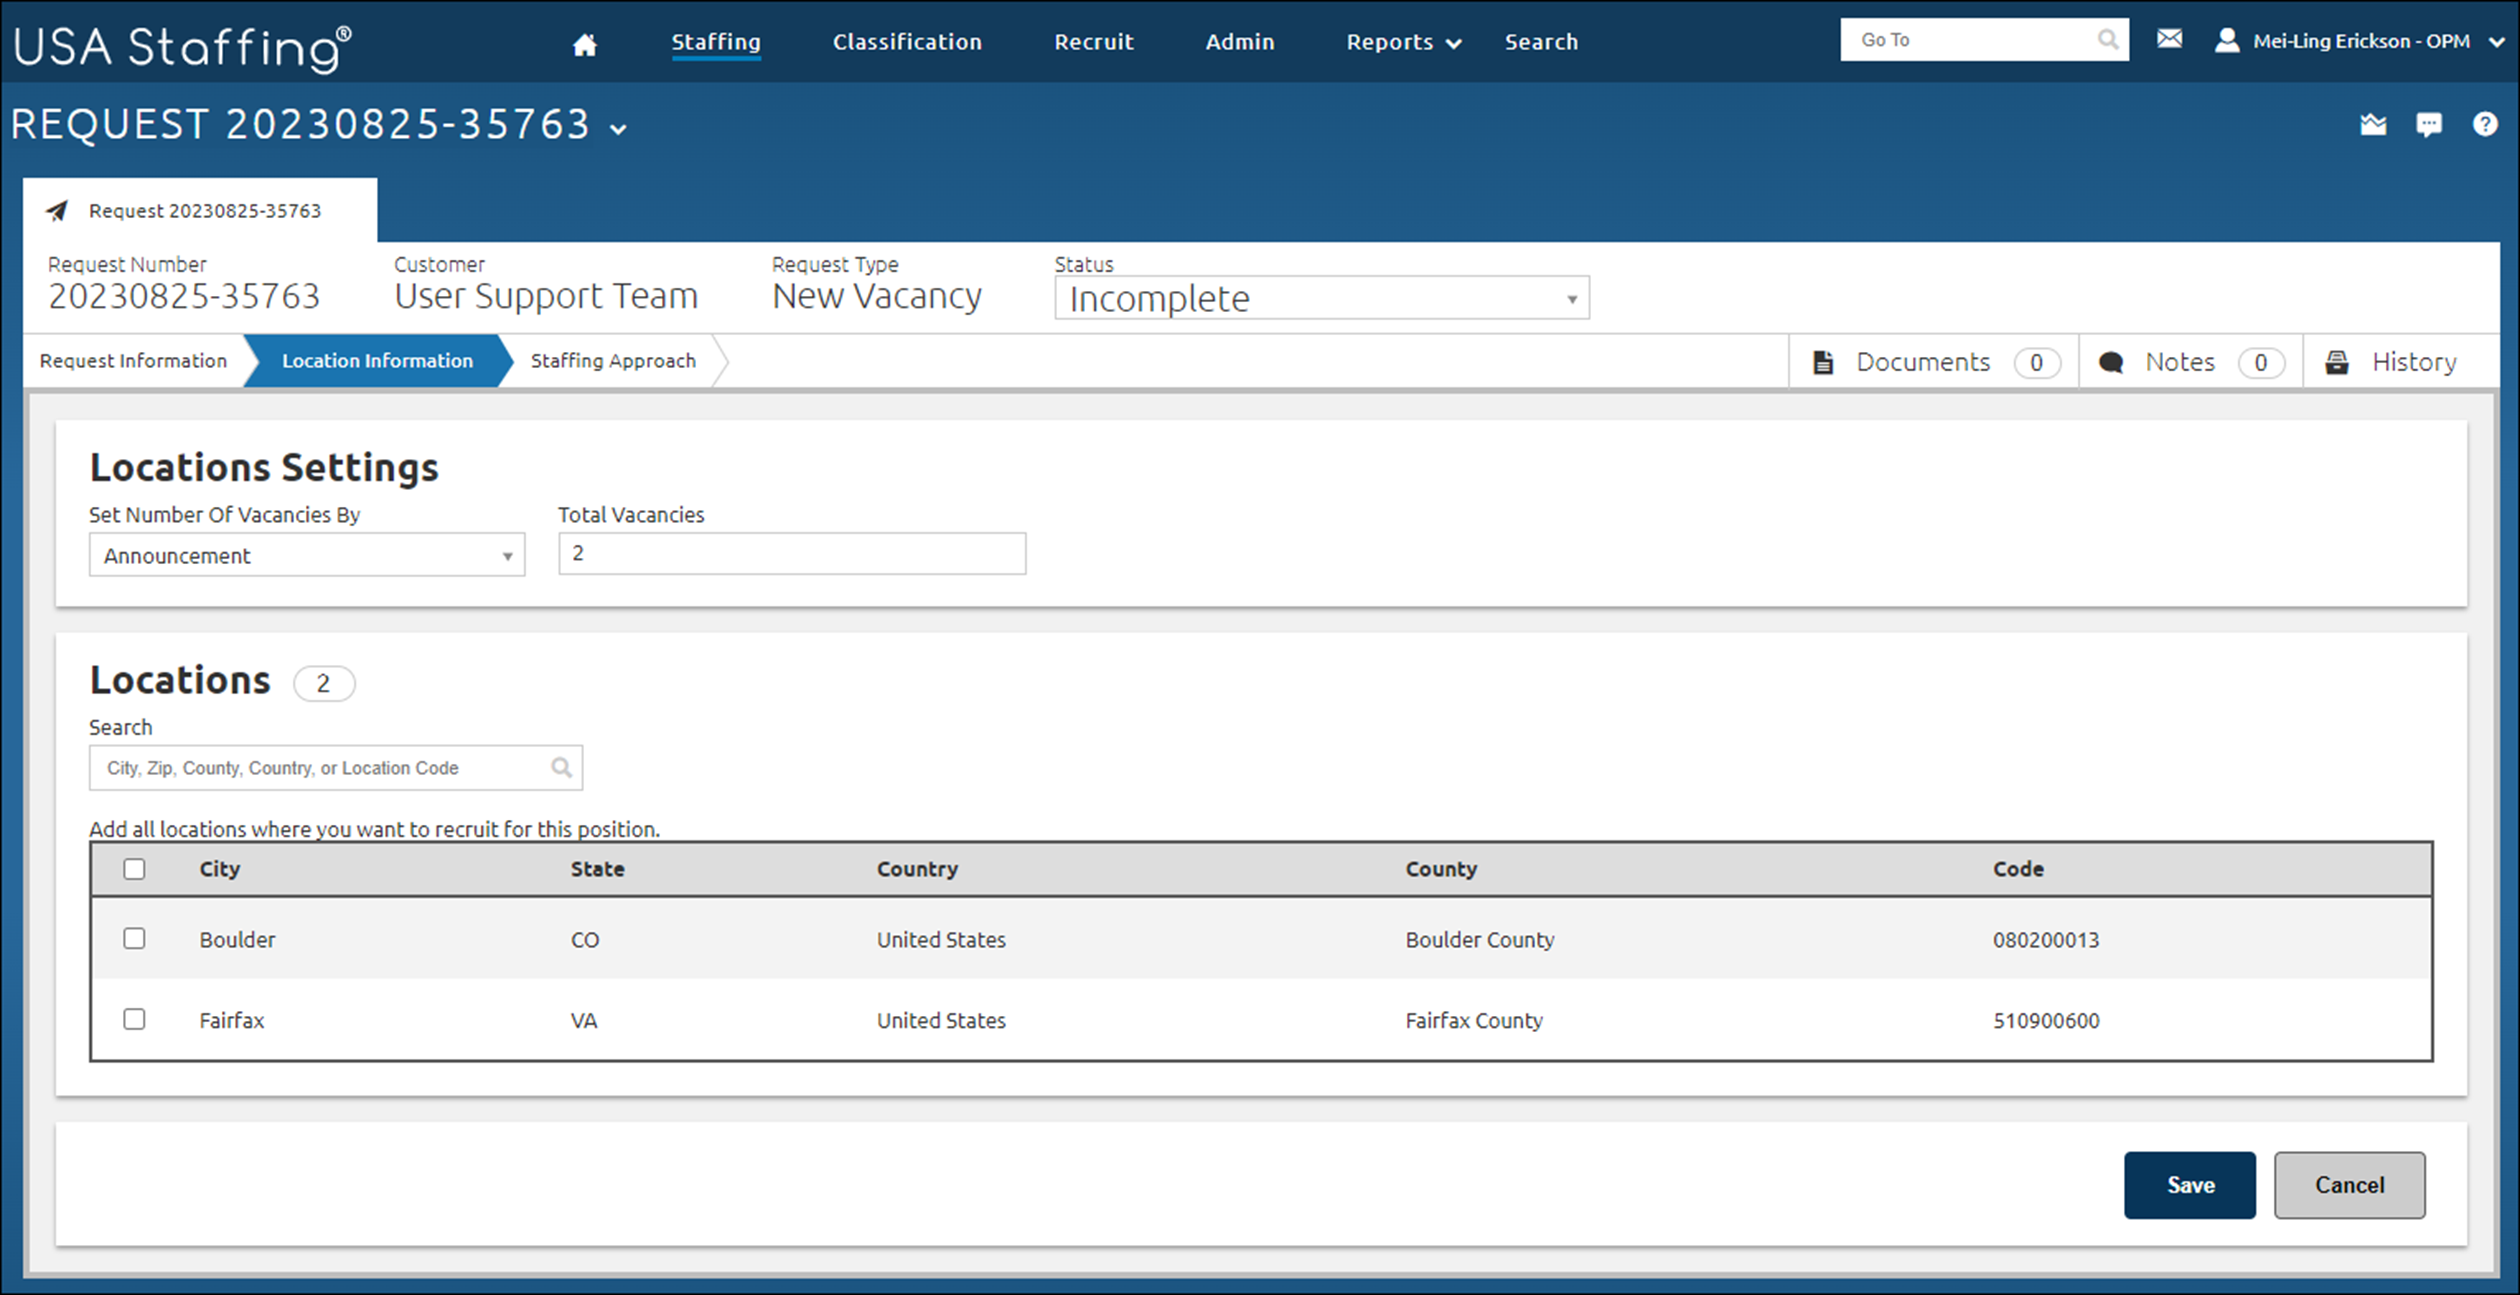This screenshot has width=2520, height=1295.
Task: Switch to Staffing Approach step
Action: 613,361
